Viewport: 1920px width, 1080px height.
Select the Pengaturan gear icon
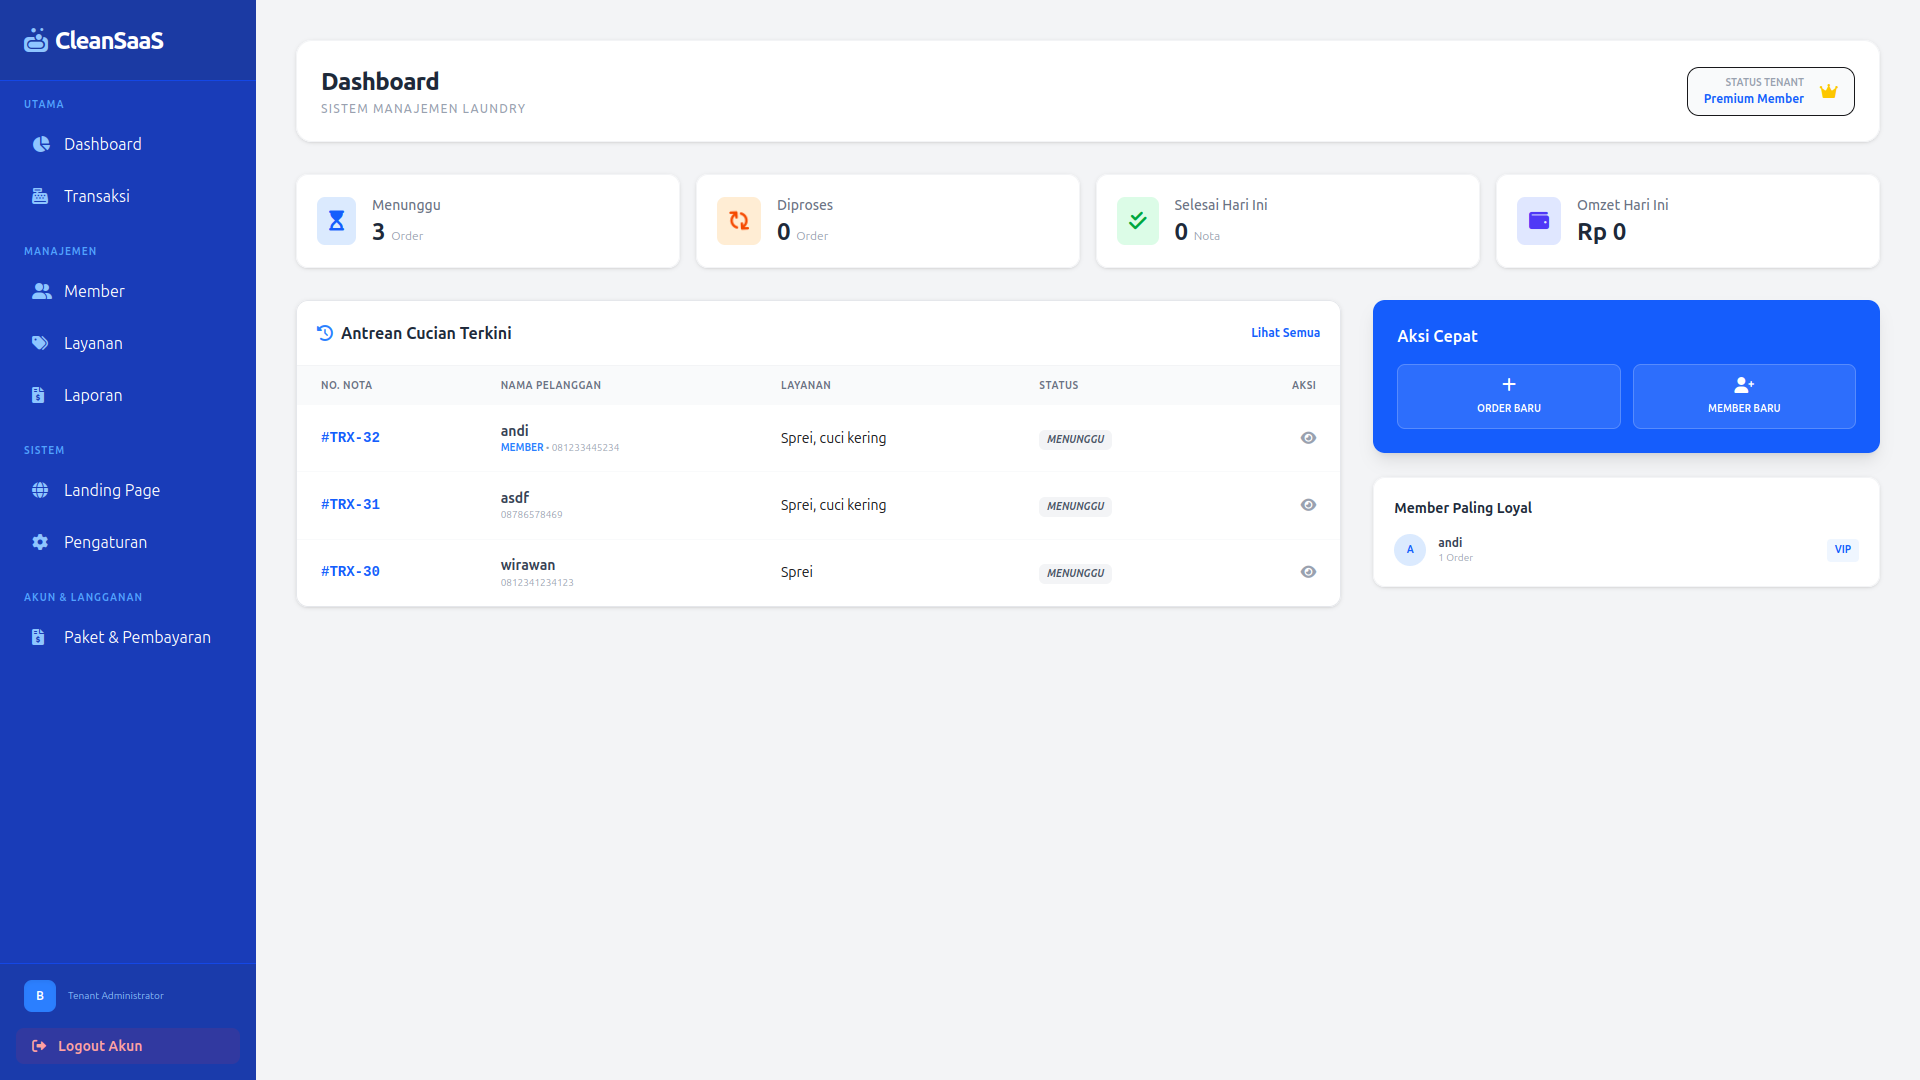pyautogui.click(x=40, y=542)
